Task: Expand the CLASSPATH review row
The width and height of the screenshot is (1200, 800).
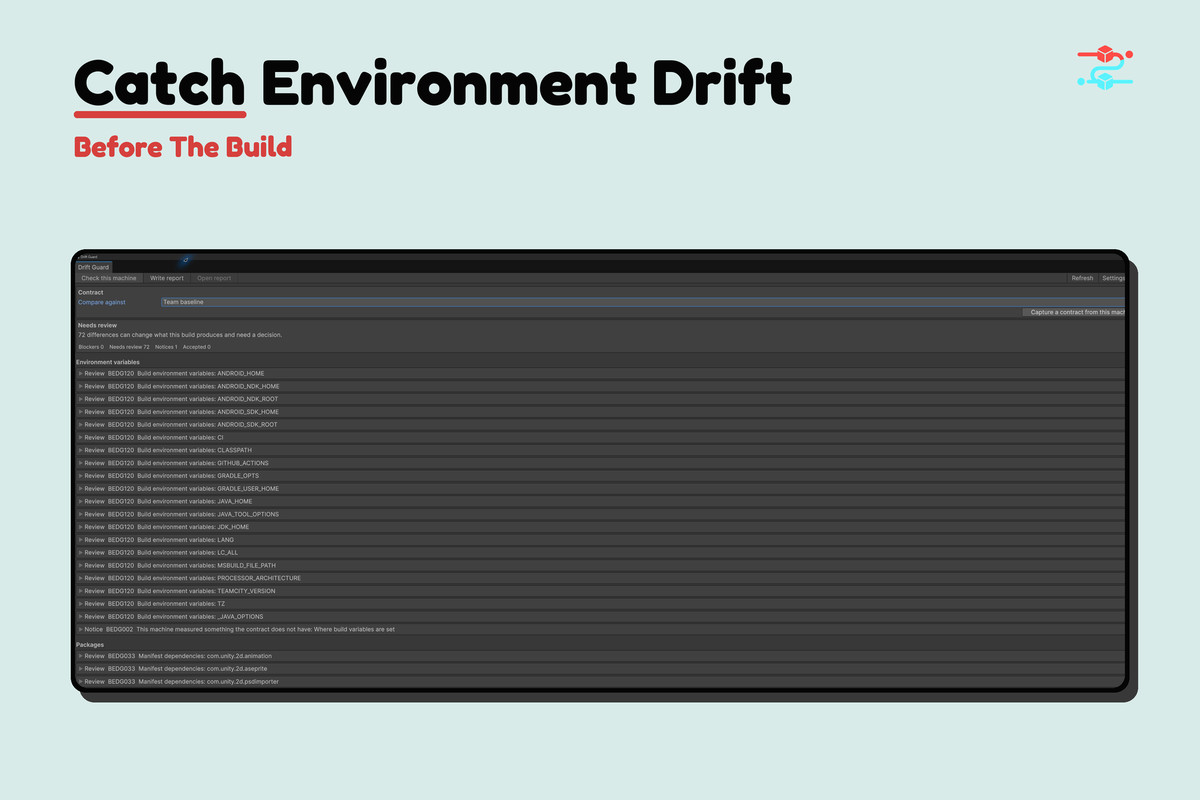Action: (601, 450)
